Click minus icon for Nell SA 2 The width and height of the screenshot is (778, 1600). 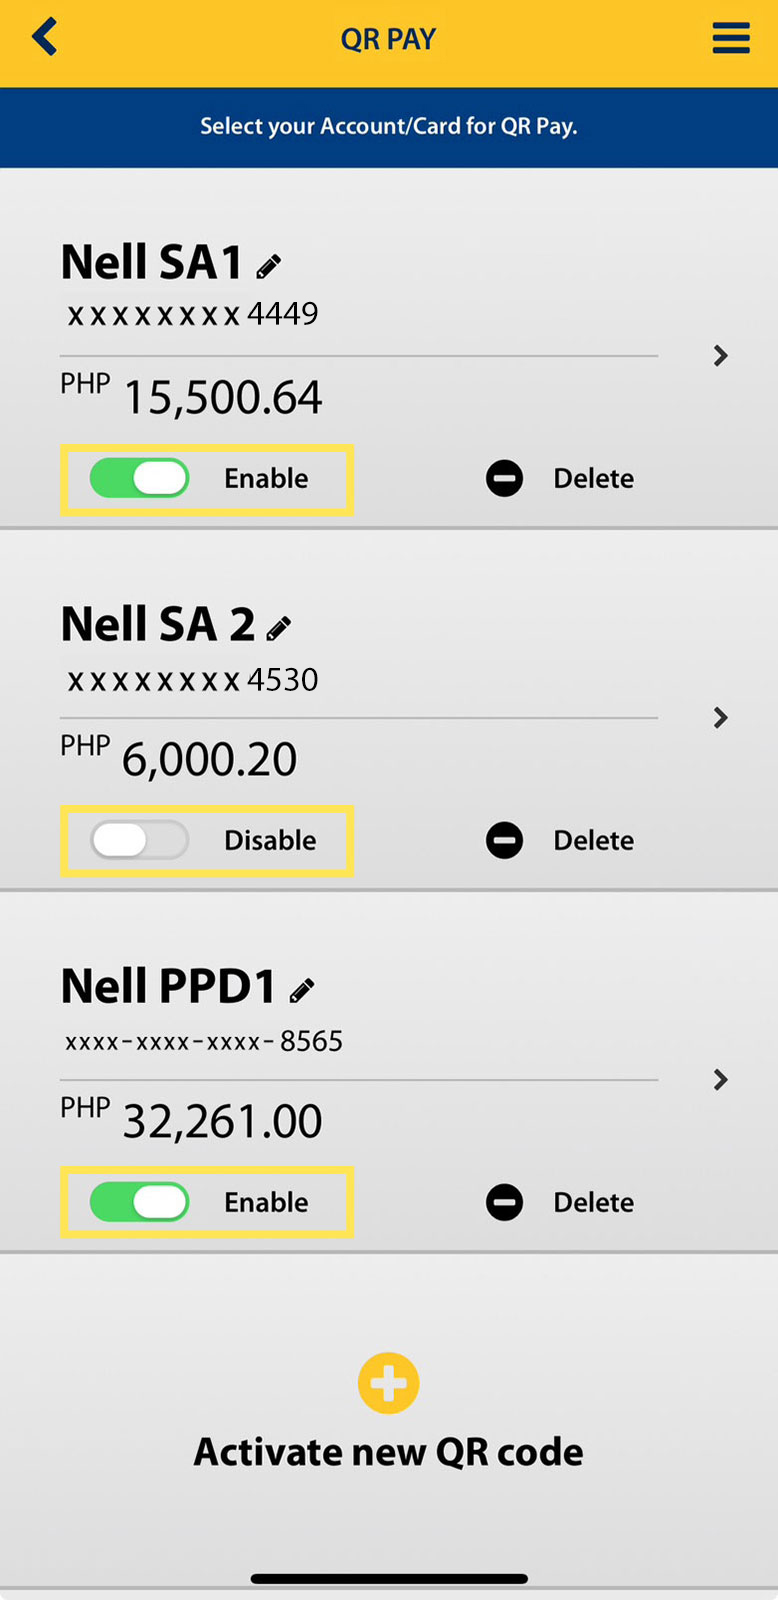tap(504, 840)
